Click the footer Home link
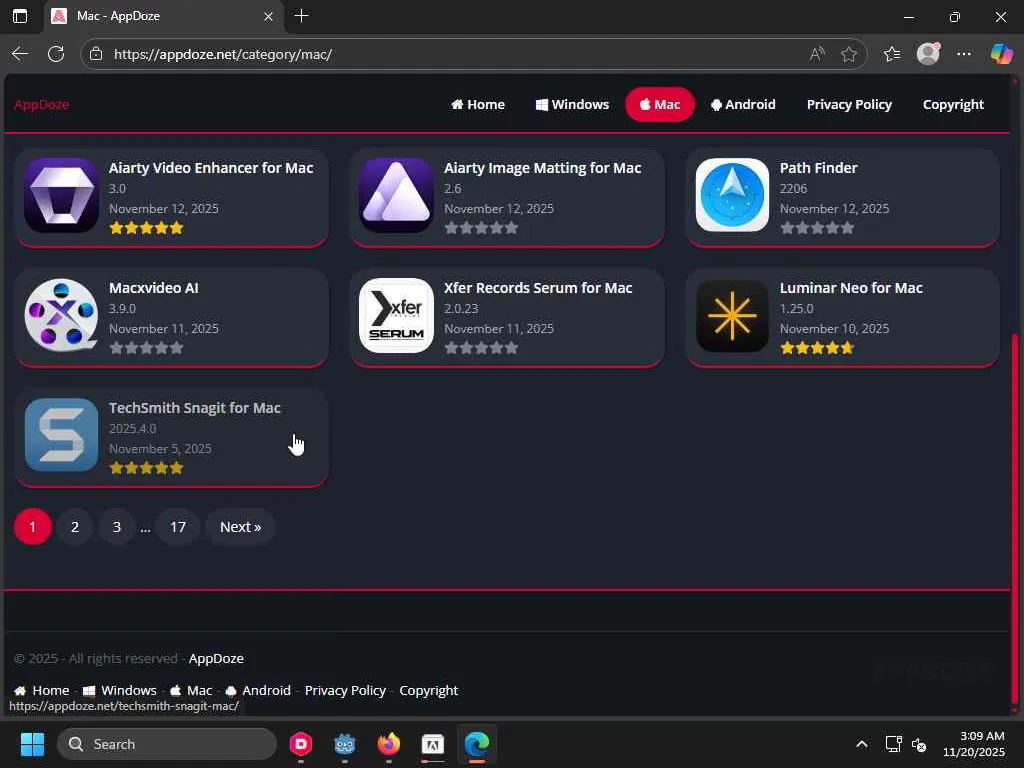 (x=42, y=690)
